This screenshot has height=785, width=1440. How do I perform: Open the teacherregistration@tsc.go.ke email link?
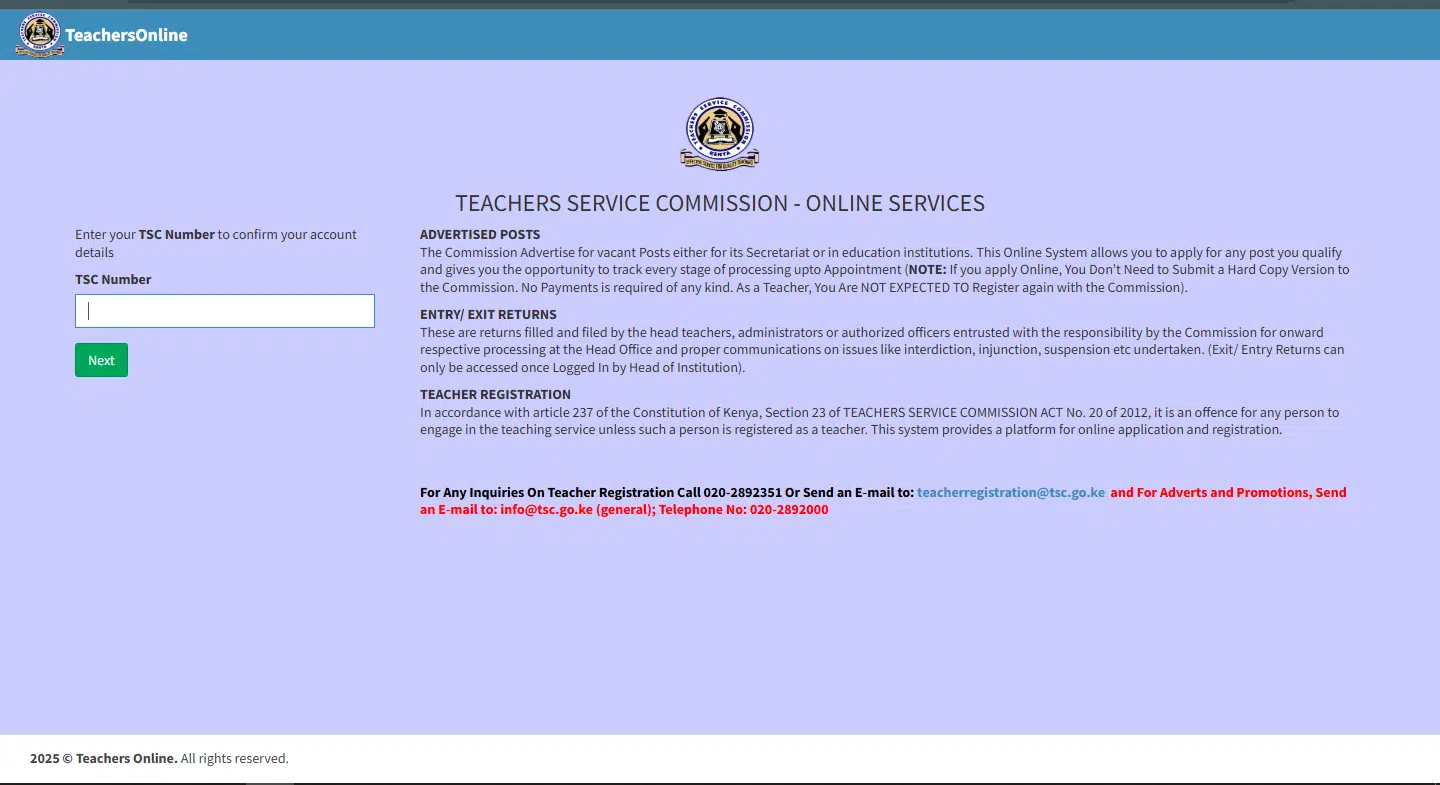[1010, 492]
